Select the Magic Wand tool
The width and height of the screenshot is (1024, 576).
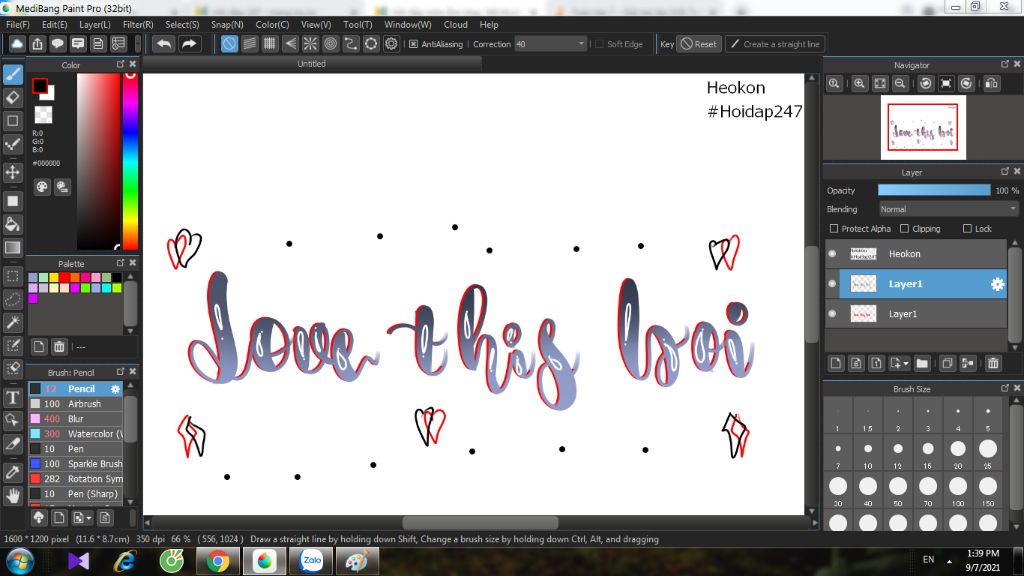[12, 322]
